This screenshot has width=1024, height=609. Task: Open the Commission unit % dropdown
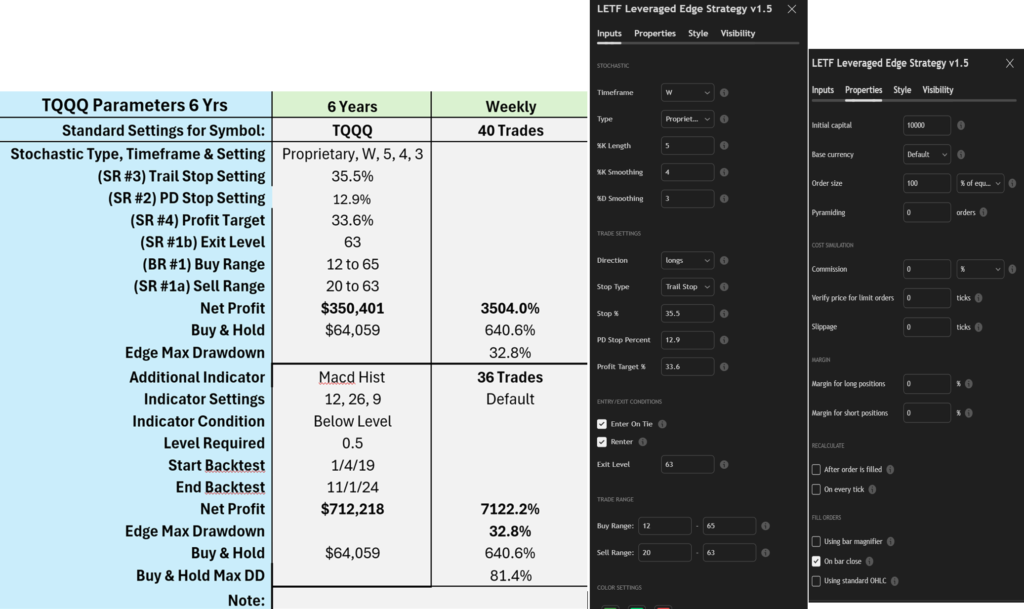980,269
